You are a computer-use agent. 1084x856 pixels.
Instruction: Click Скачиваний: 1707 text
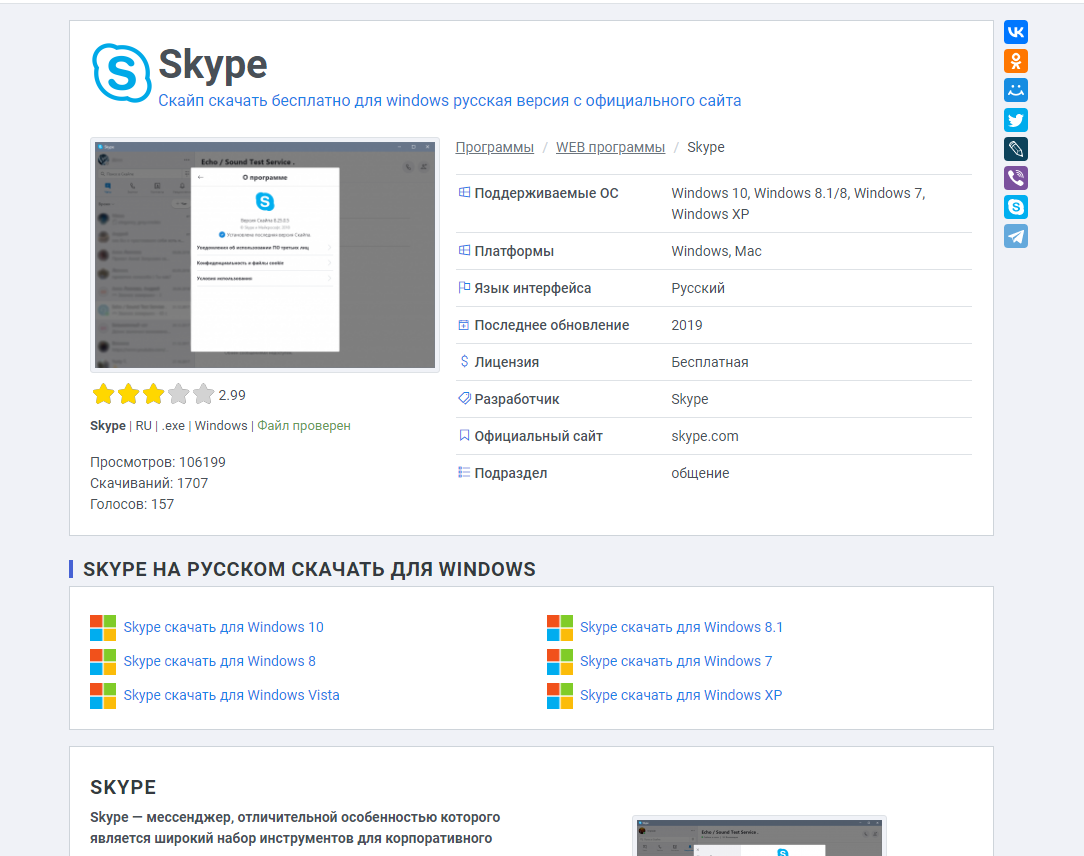149,483
